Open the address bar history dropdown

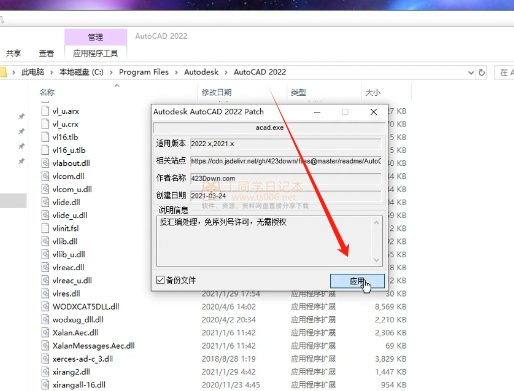point(471,72)
